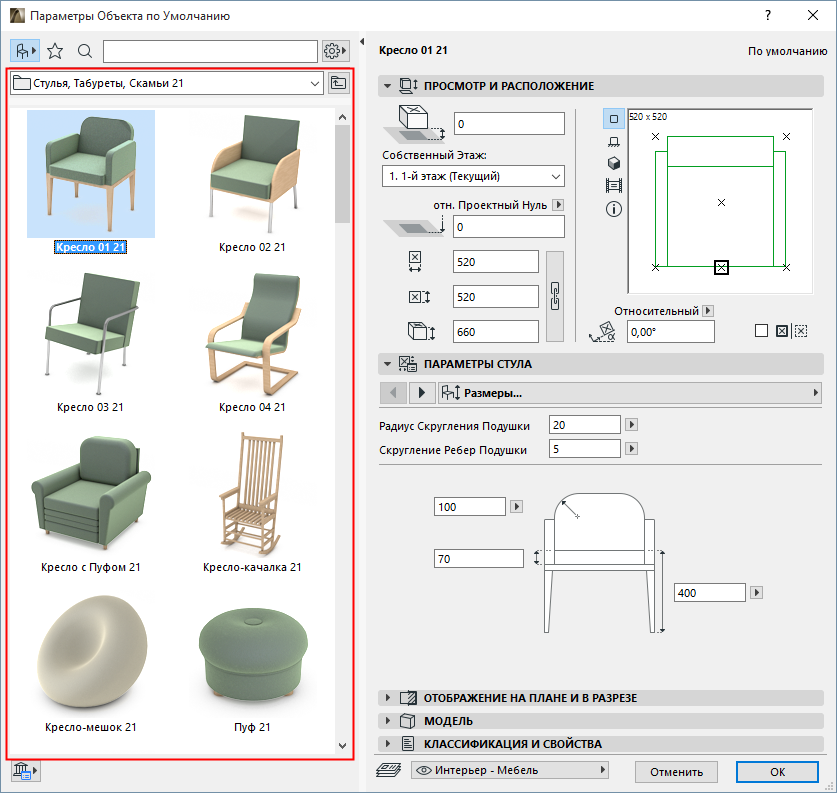Open the Favorites star in library toolbar
The image size is (837, 793).
pyautogui.click(x=55, y=51)
